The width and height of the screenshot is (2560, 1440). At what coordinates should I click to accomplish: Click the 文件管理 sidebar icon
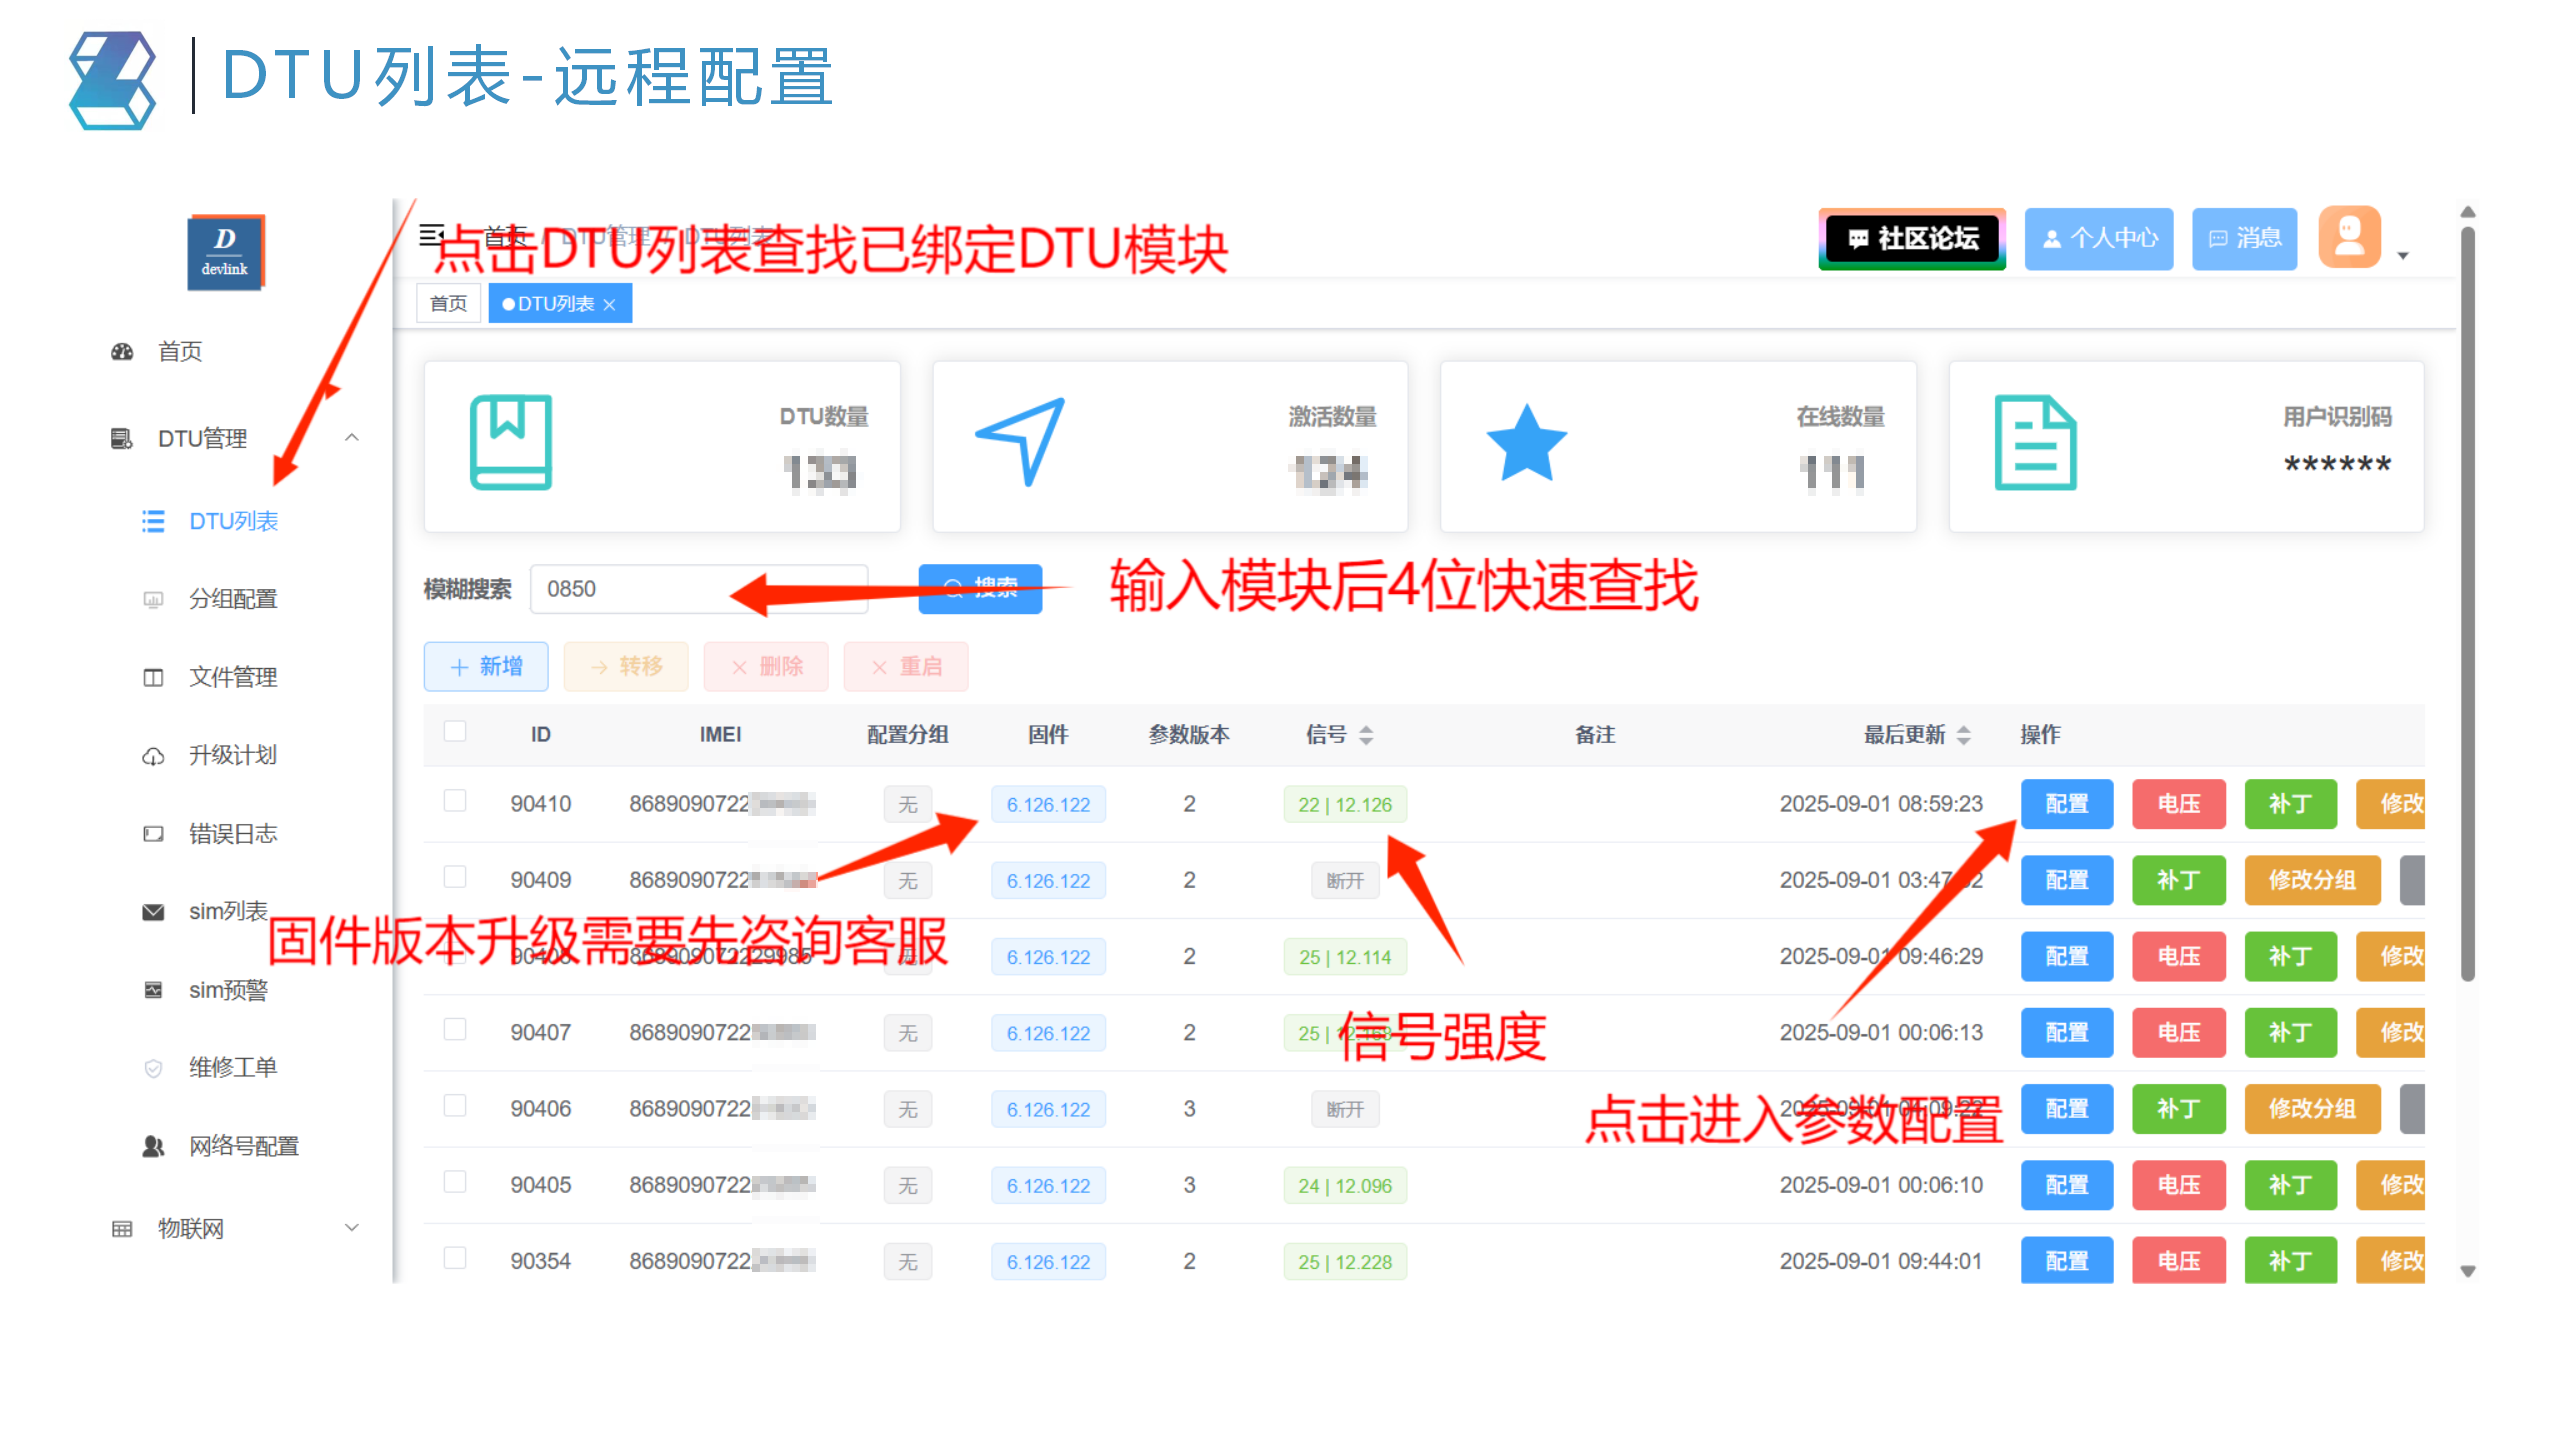click(152, 677)
